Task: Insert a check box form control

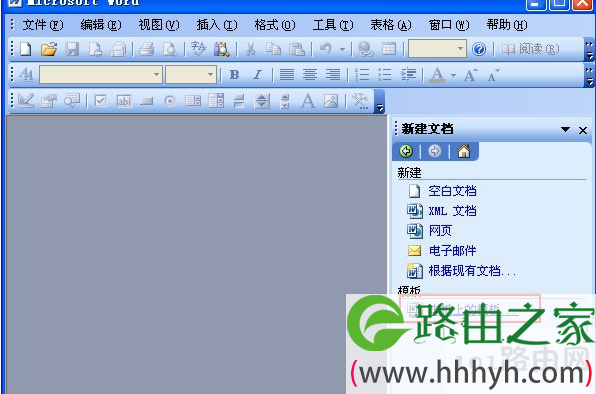Action: coord(101,101)
